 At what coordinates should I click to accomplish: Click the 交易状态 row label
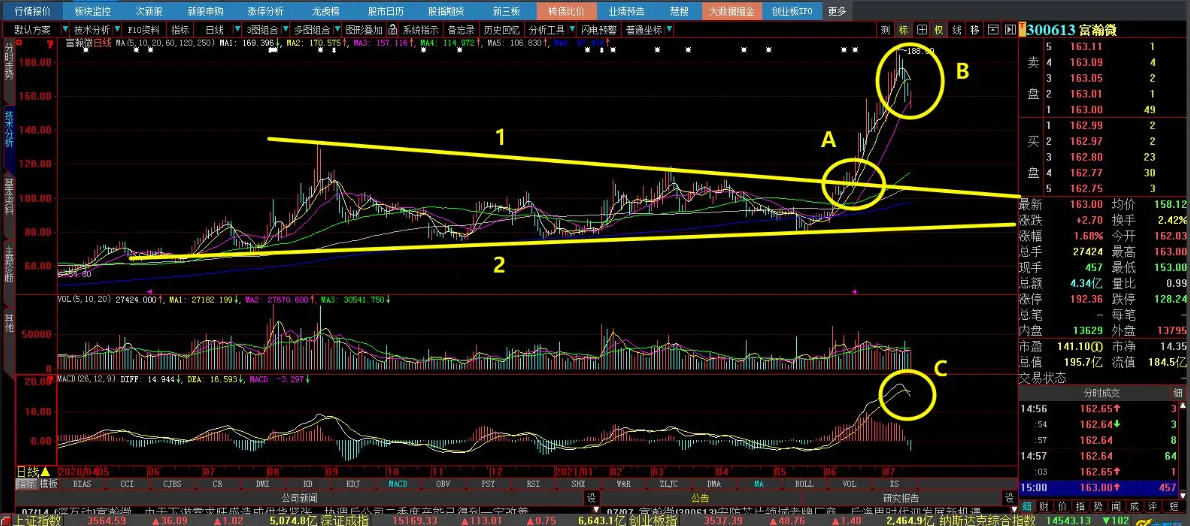click(1043, 377)
